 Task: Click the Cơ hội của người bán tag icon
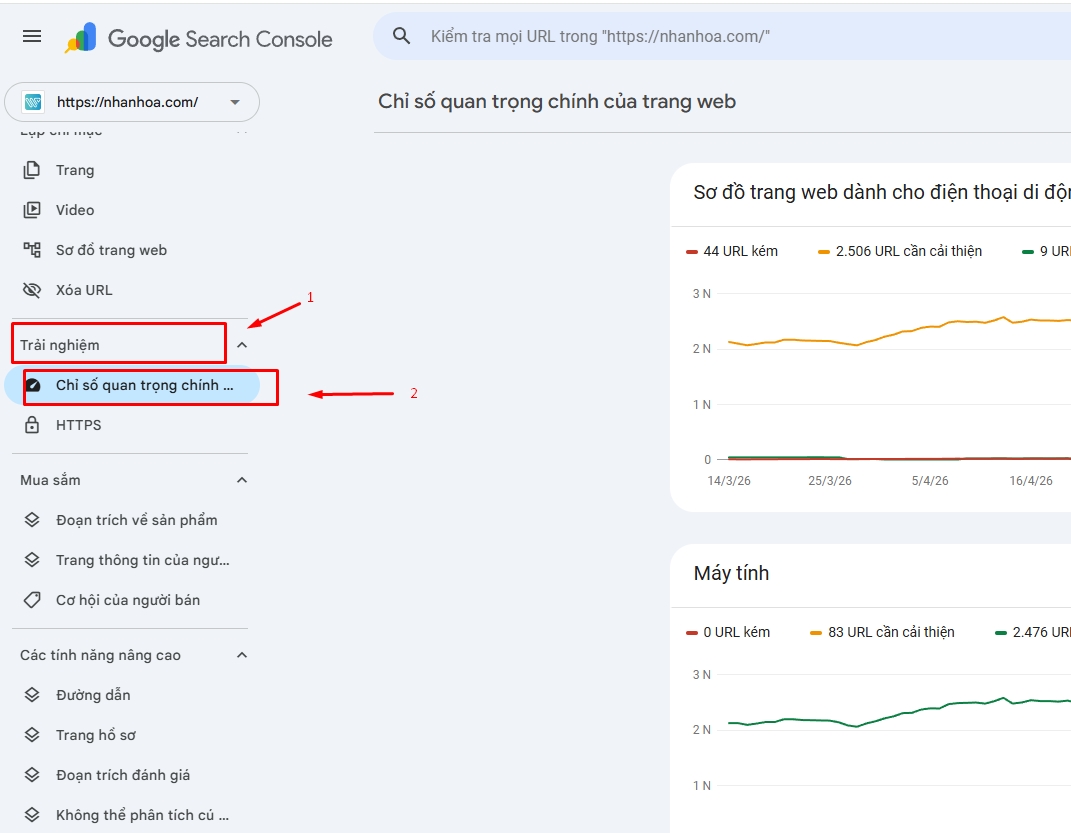pyautogui.click(x=32, y=600)
